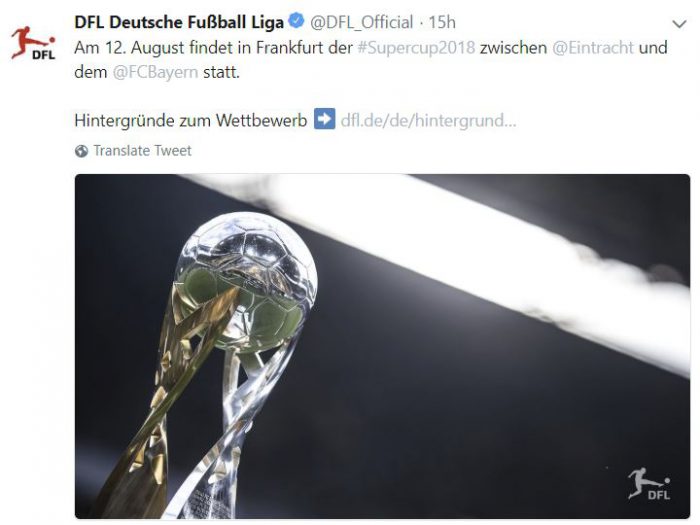The height and width of the screenshot is (525, 700).
Task: Enlarge the Supercup trophy photo
Action: tap(382, 346)
